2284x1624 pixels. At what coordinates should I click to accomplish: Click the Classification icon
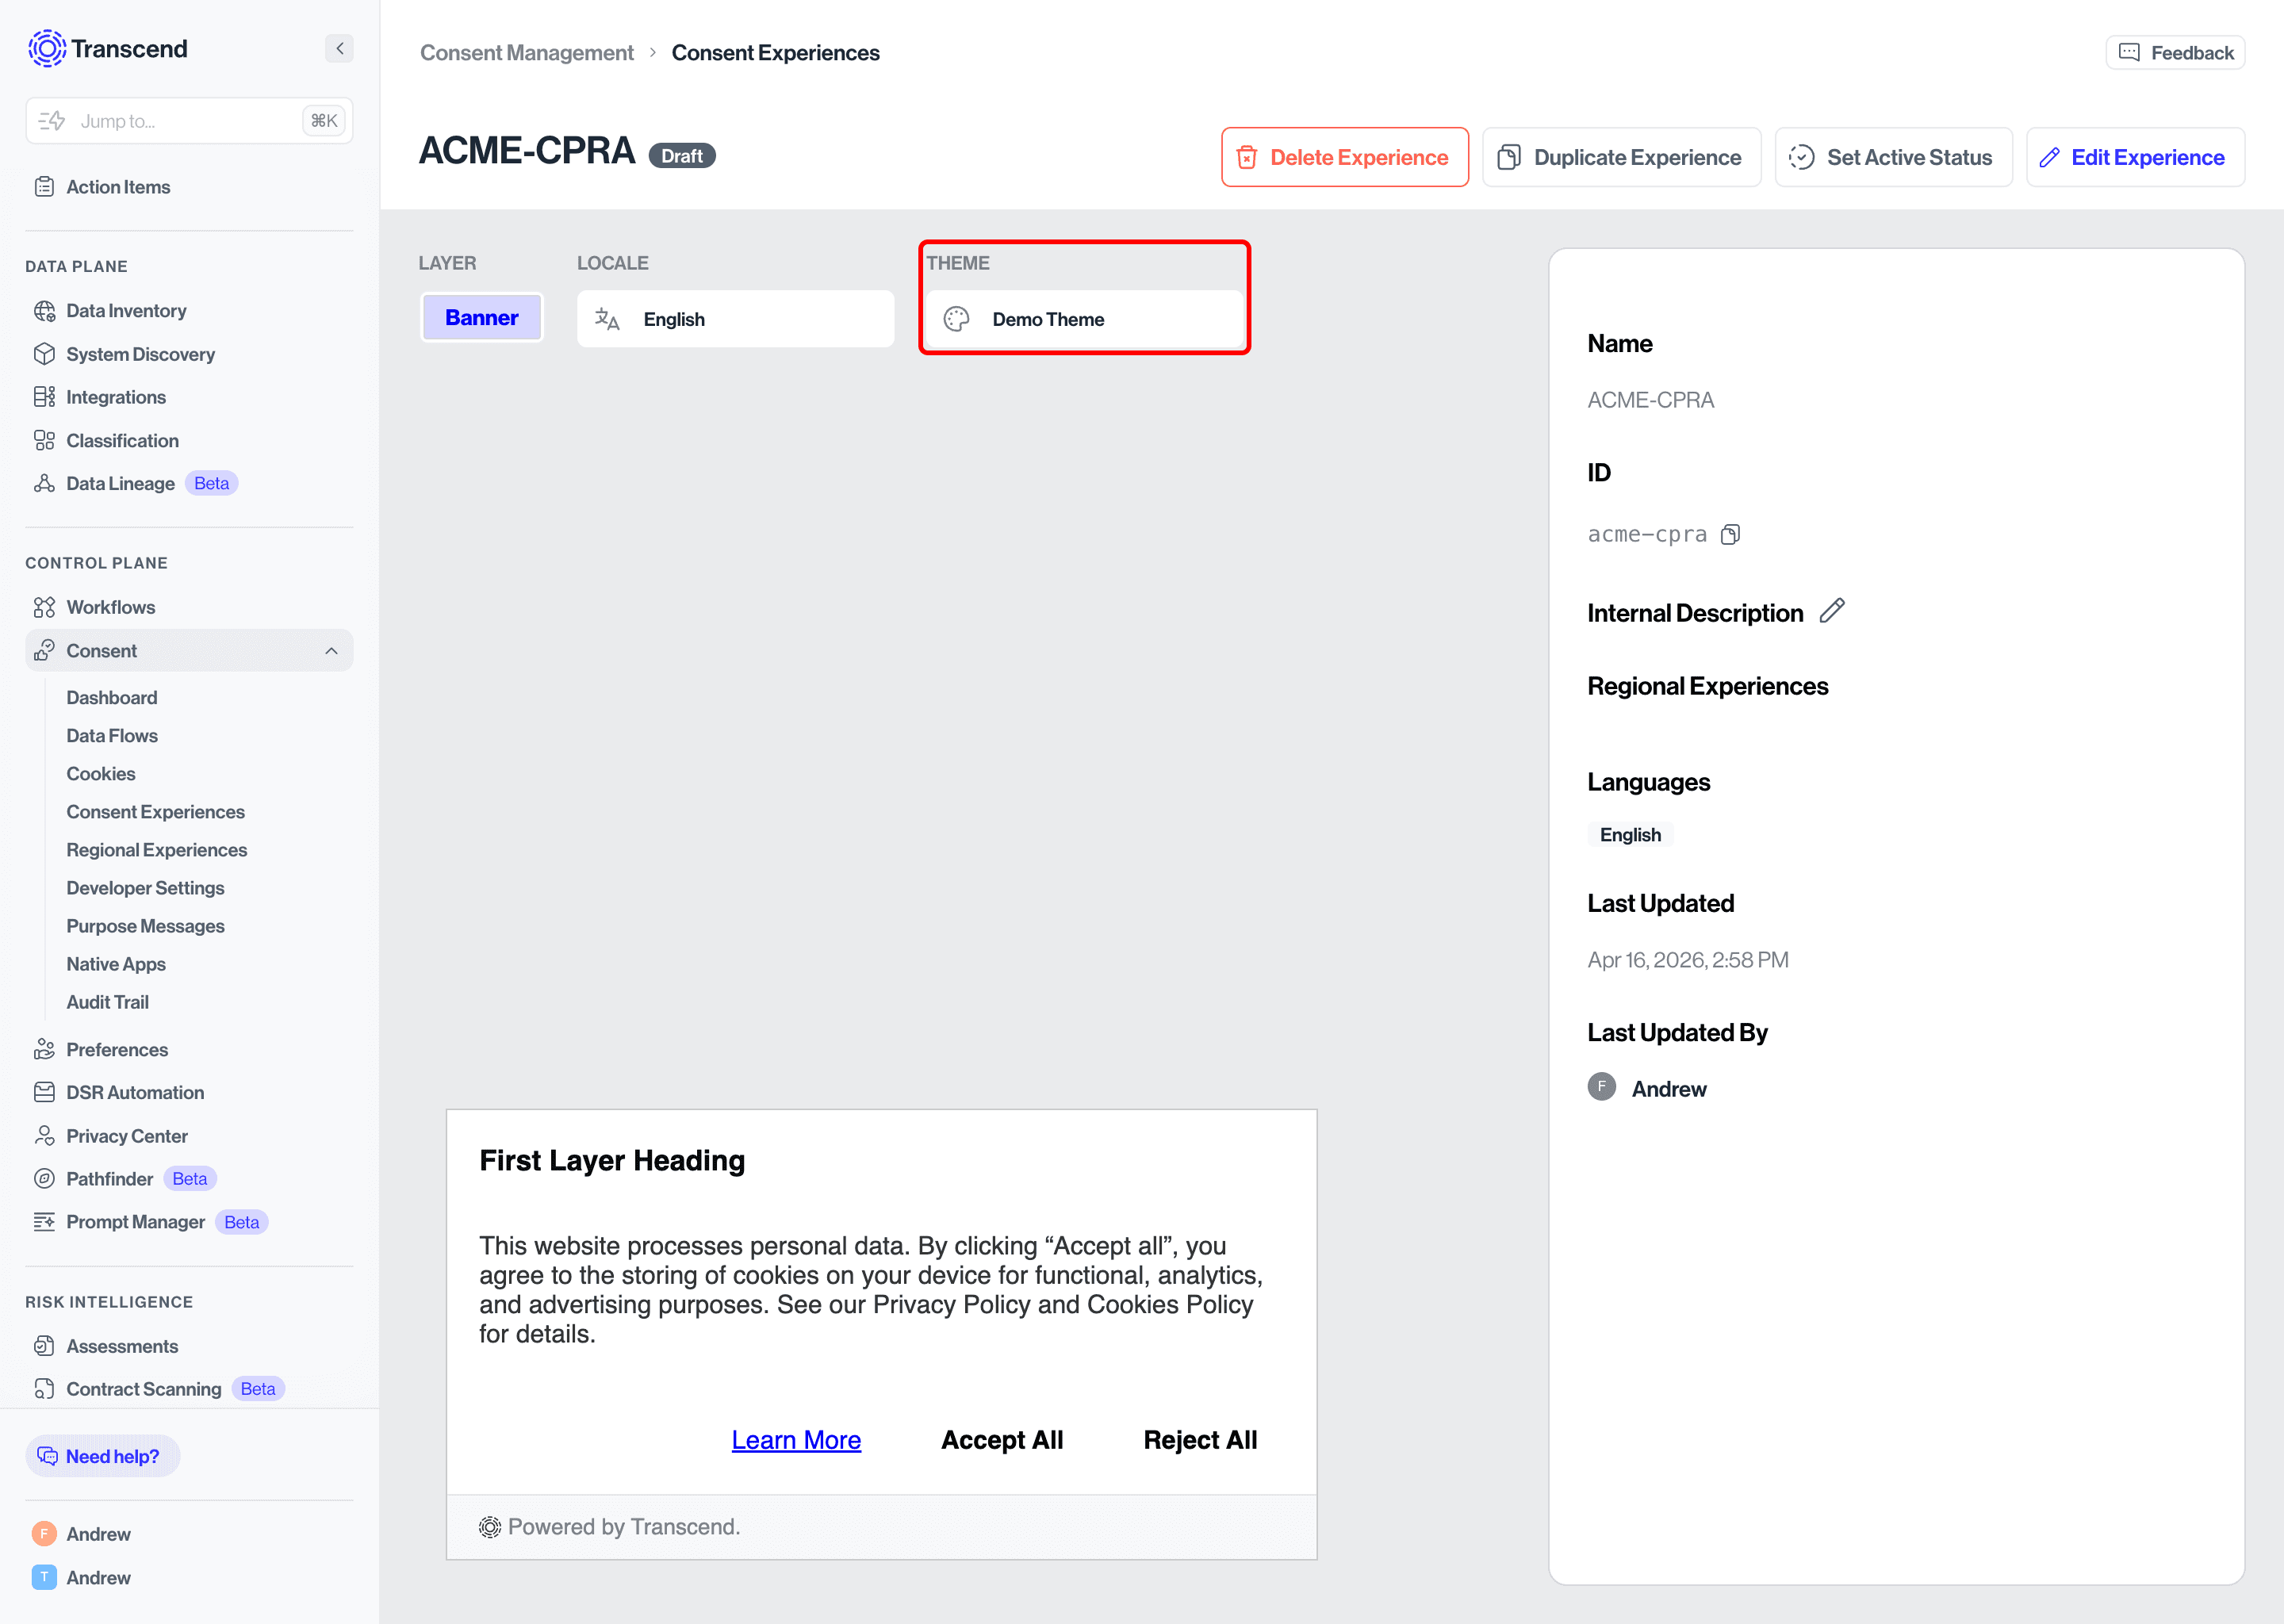(x=44, y=440)
